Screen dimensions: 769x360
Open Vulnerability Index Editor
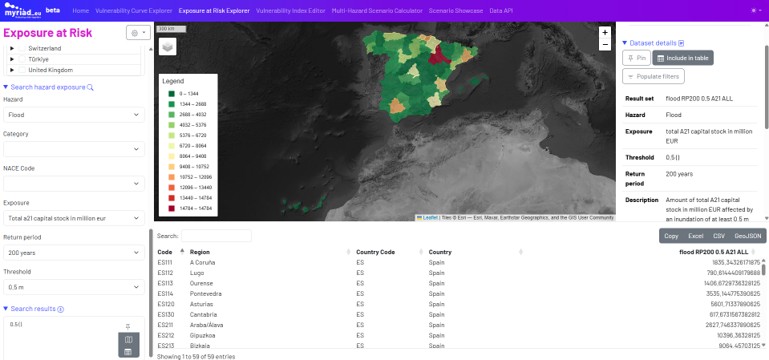coord(290,11)
